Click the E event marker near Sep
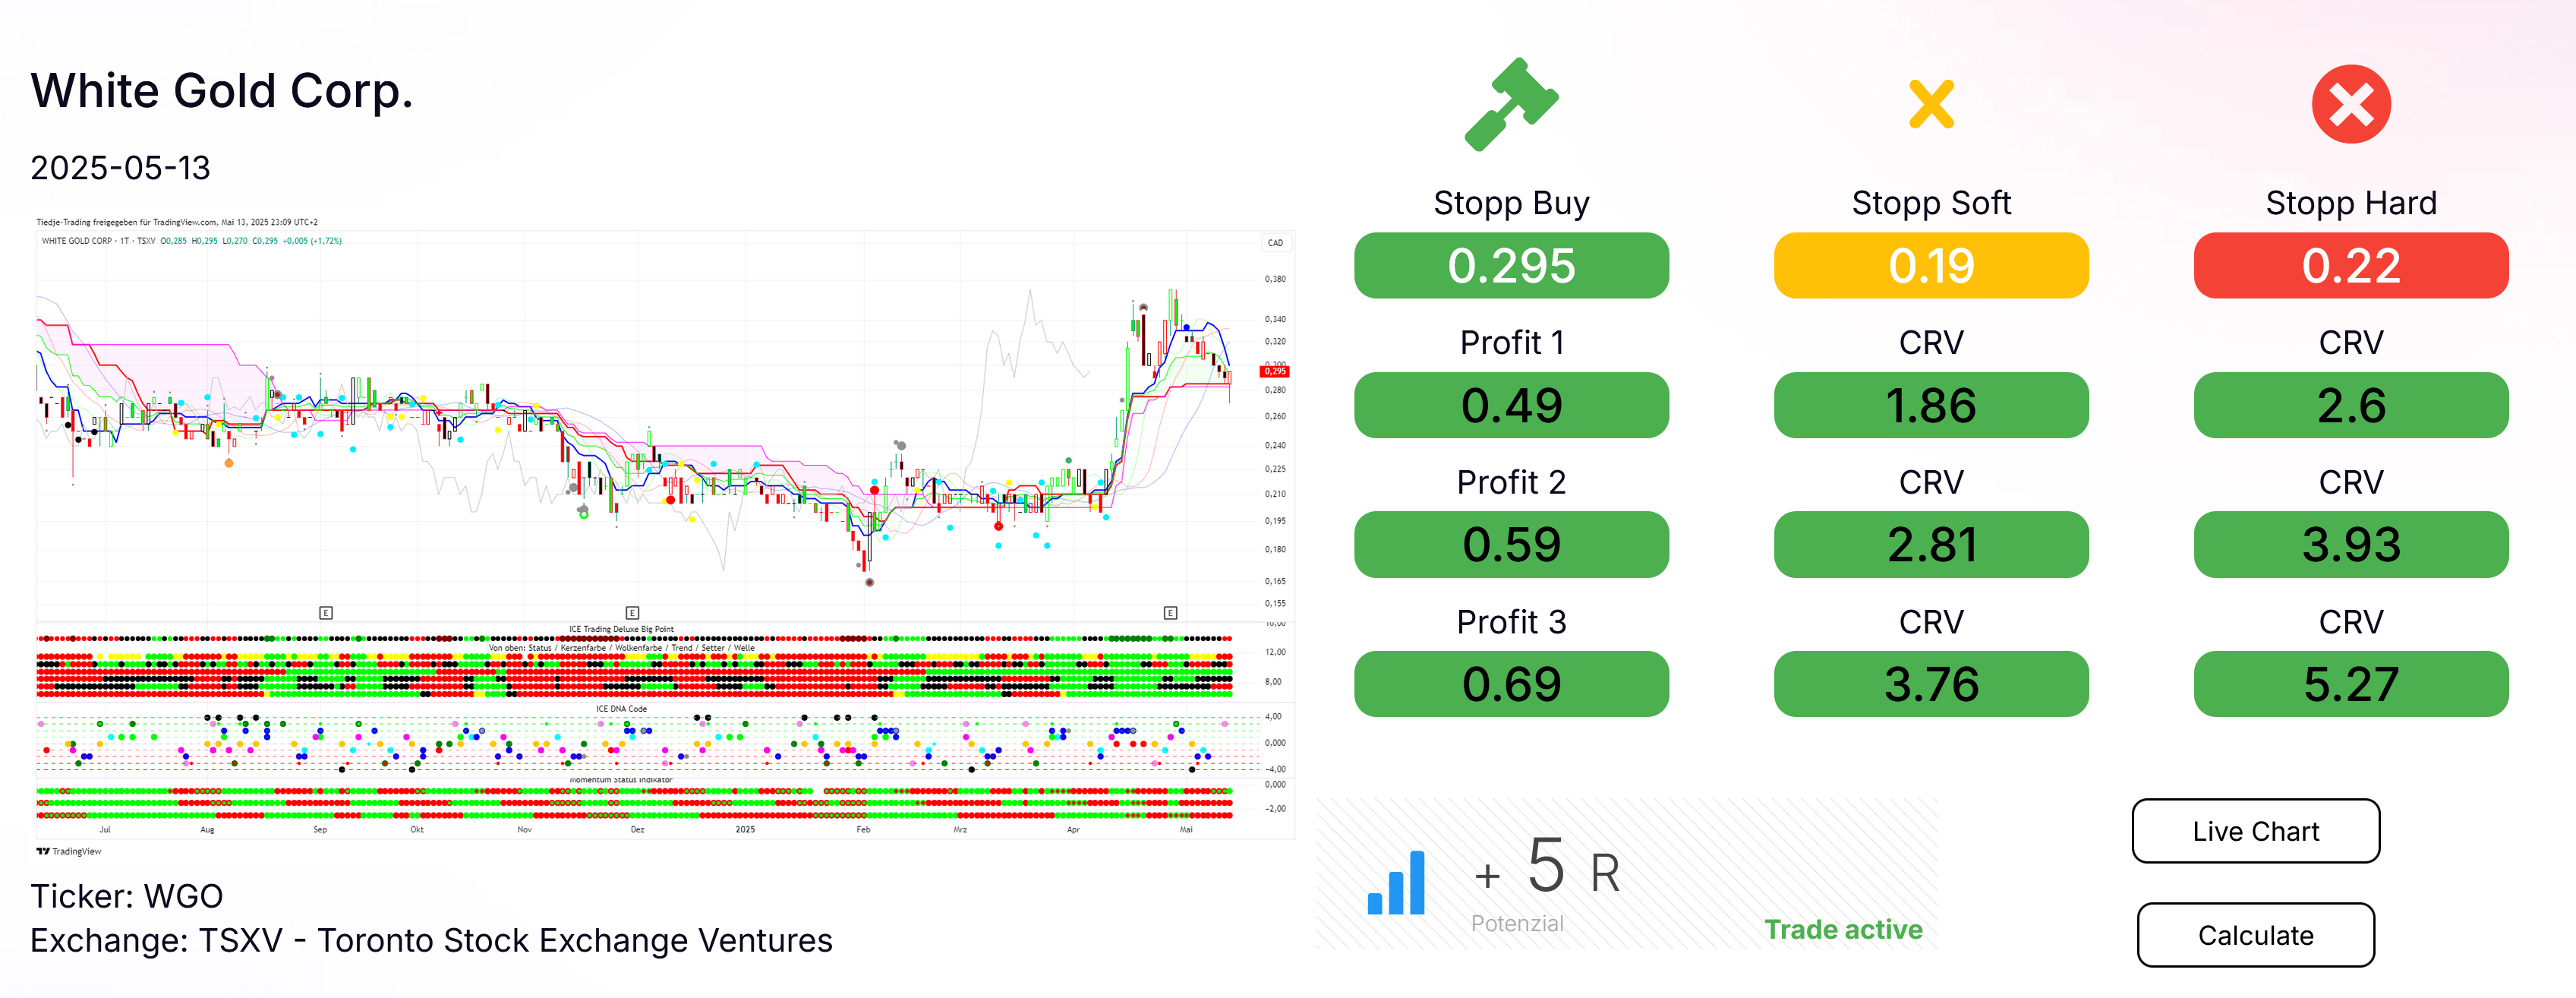This screenshot has width=2576, height=998. (x=326, y=612)
